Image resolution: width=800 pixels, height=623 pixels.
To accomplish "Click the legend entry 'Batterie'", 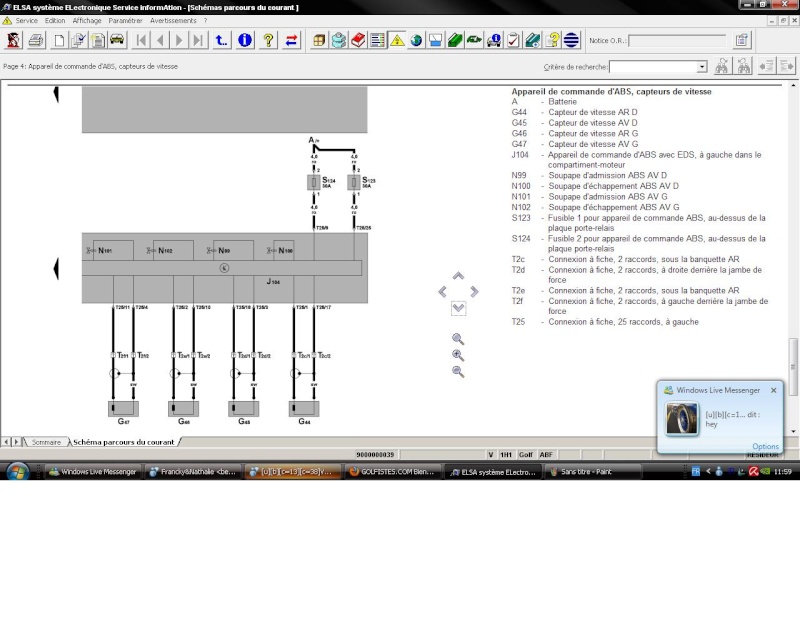I will (562, 102).
